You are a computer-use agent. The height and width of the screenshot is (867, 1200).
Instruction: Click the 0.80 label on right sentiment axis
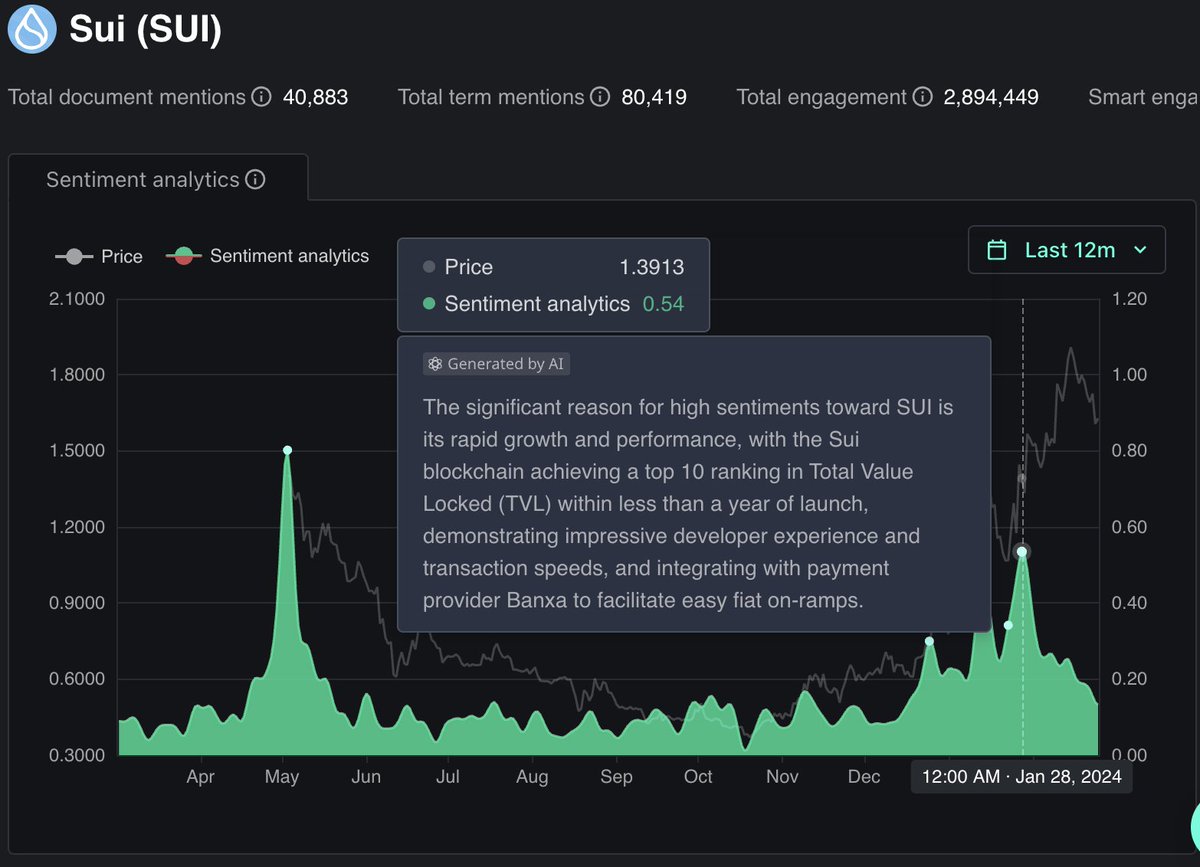pos(1129,451)
